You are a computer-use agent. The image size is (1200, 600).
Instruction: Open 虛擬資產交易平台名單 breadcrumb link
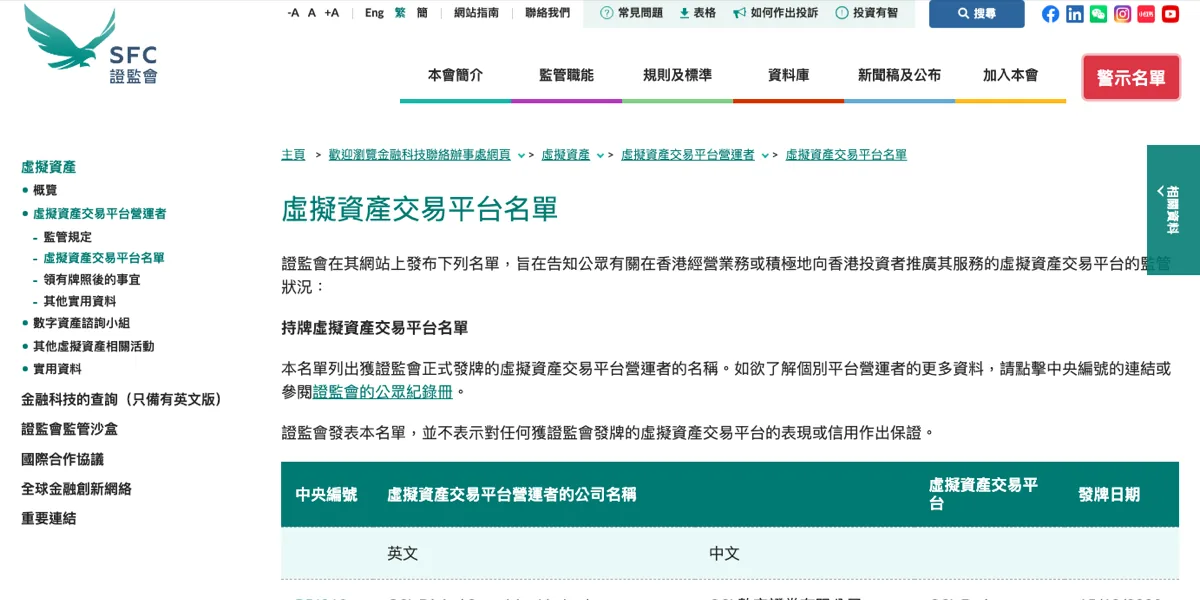(x=846, y=155)
